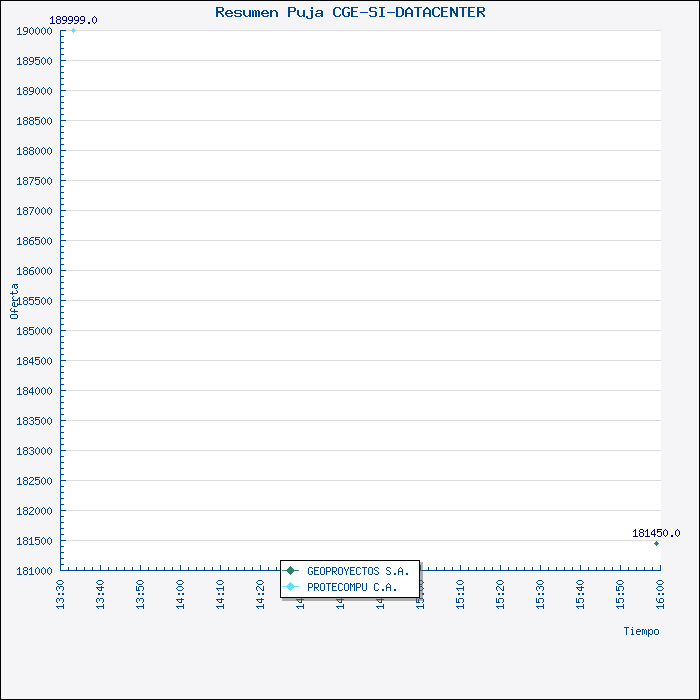Image resolution: width=700 pixels, height=700 pixels.
Task: Select the GEOPROYECTOS S.A. legend label
Action: tap(357, 571)
